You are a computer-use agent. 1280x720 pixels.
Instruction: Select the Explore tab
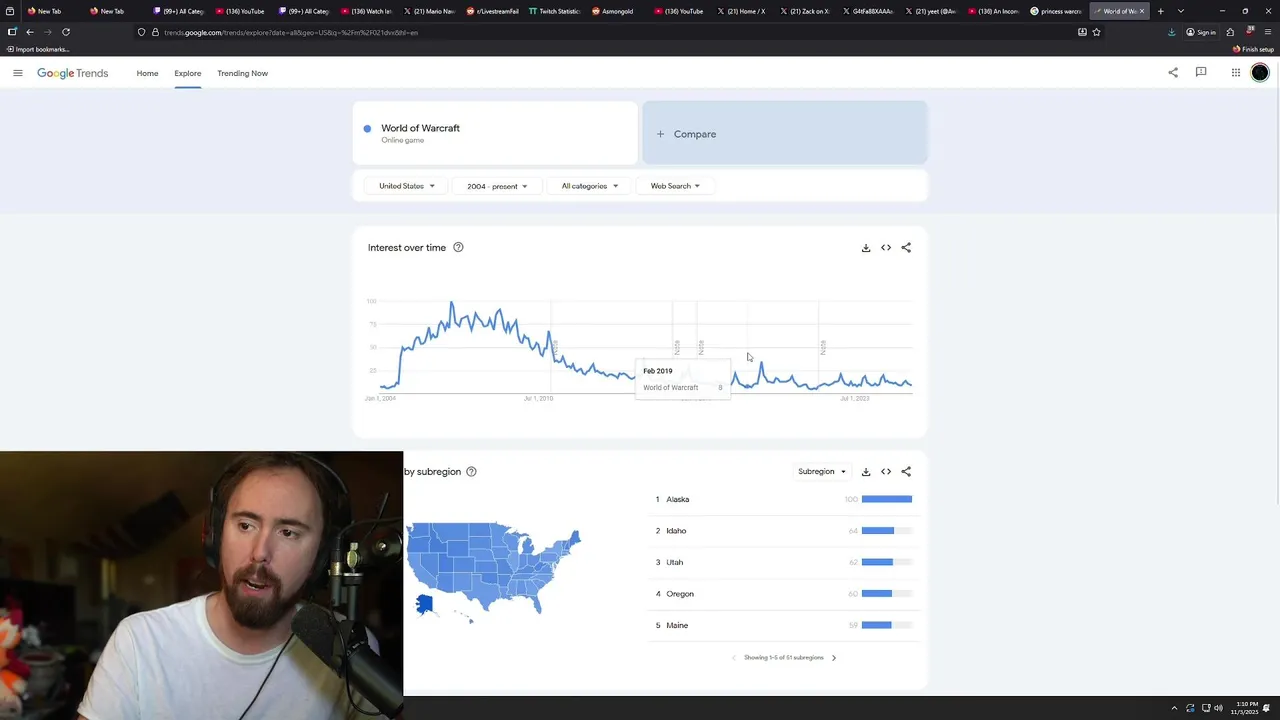pyautogui.click(x=187, y=73)
